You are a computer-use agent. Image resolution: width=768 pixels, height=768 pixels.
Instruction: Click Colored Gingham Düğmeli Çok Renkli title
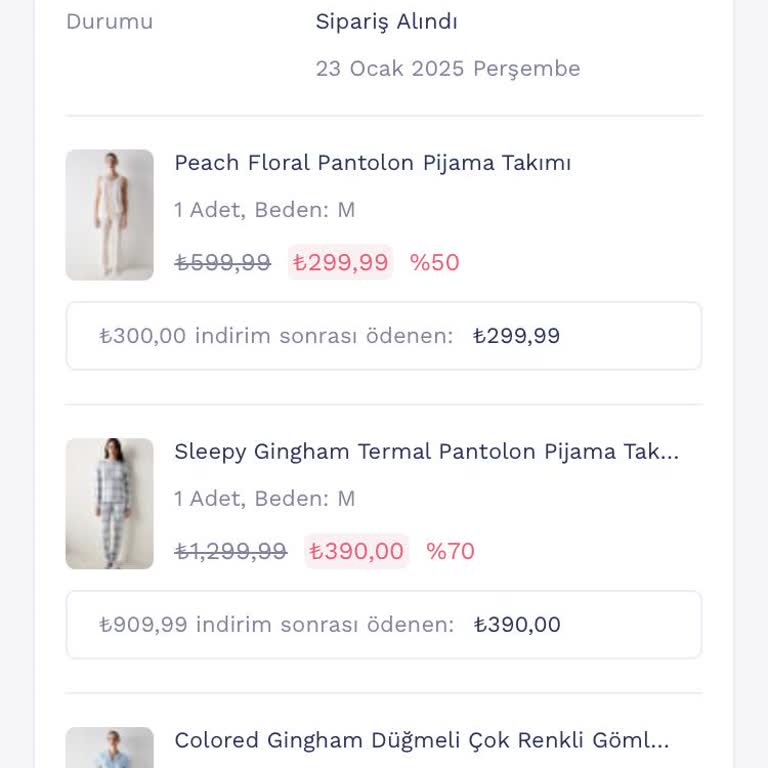pos(421,740)
